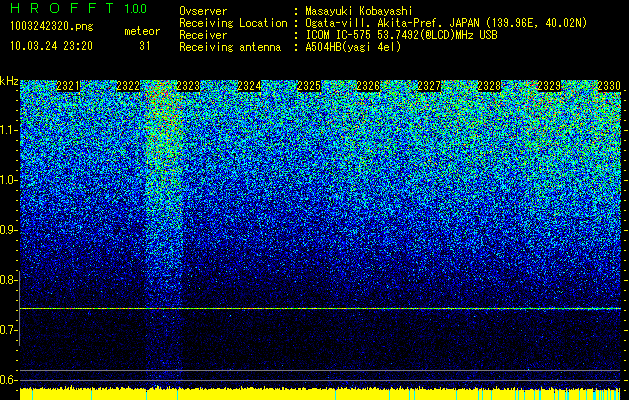Click the kHz axis unit label
This screenshot has width=629, height=400.
pos(9,81)
